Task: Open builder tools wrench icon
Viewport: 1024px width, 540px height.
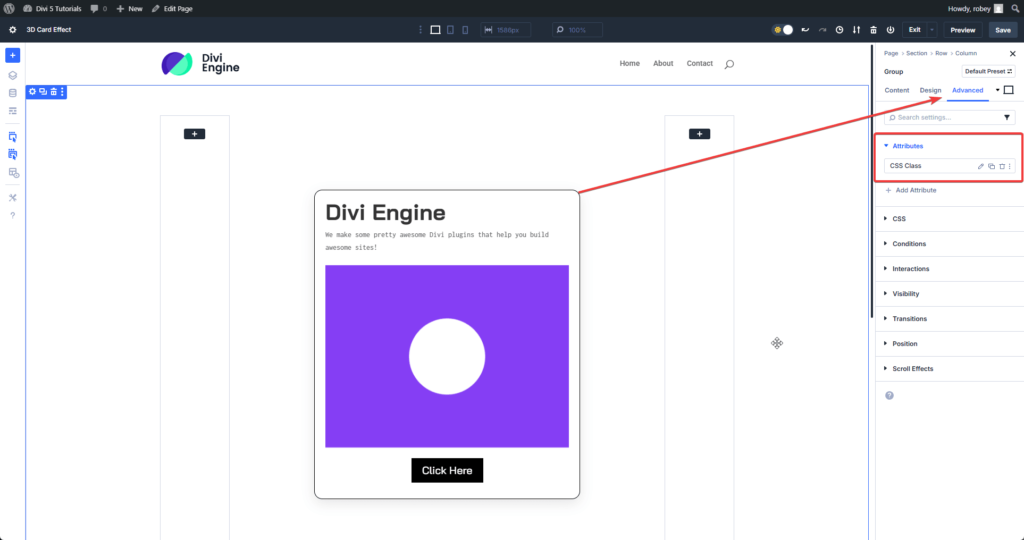Action: tap(12, 198)
